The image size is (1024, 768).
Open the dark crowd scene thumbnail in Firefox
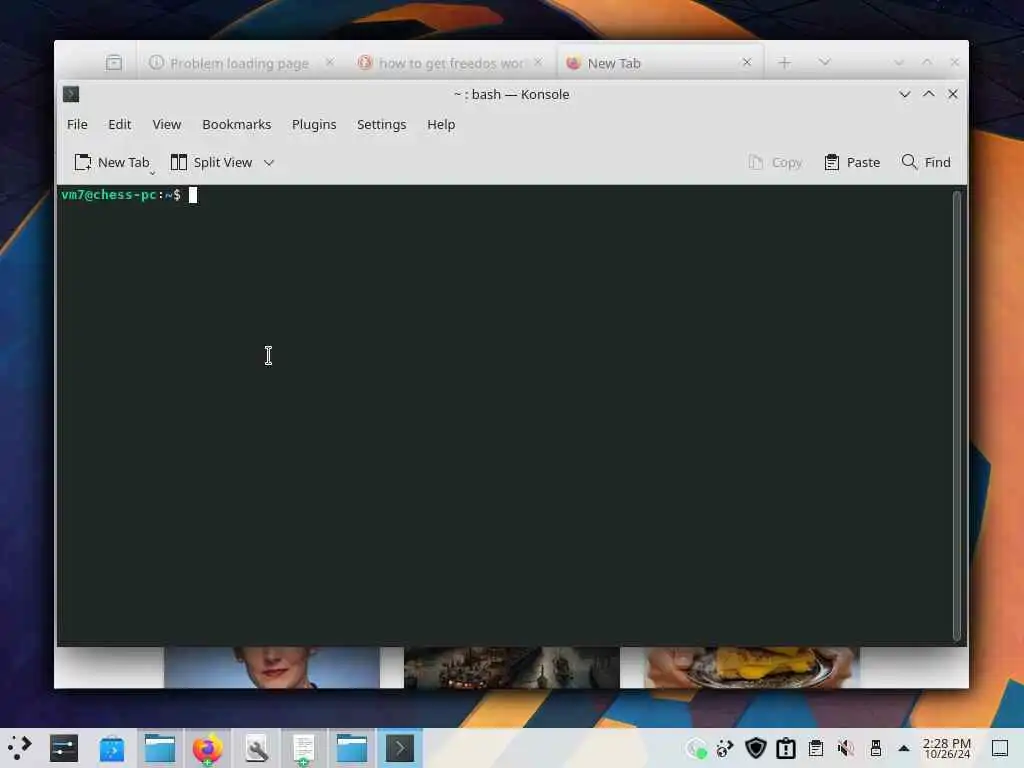pyautogui.click(x=512, y=667)
